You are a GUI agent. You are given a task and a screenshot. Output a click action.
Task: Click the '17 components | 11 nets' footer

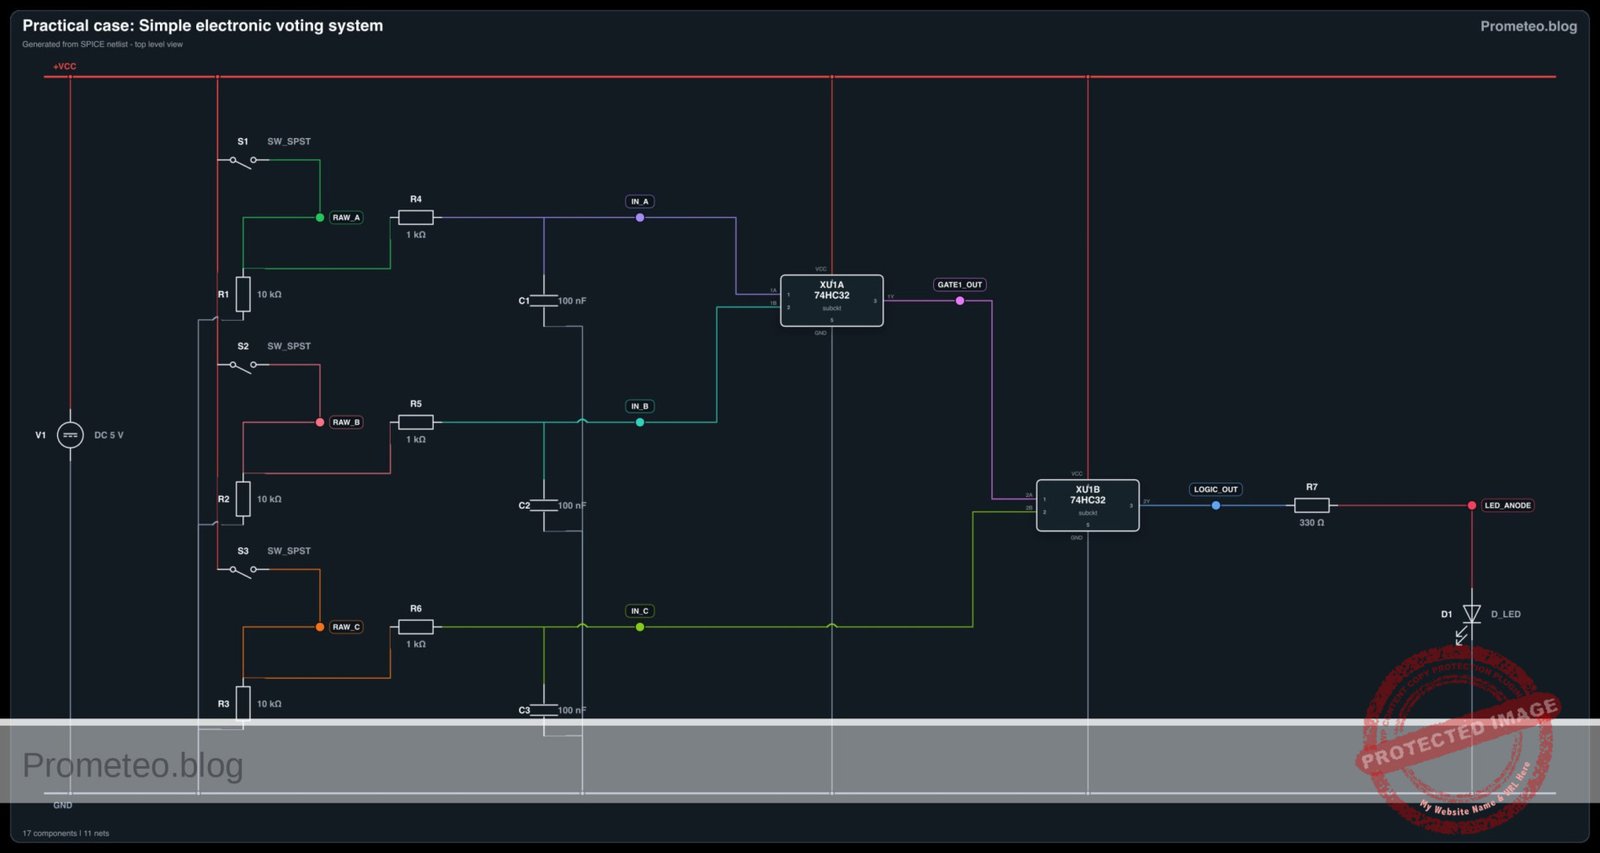point(66,833)
